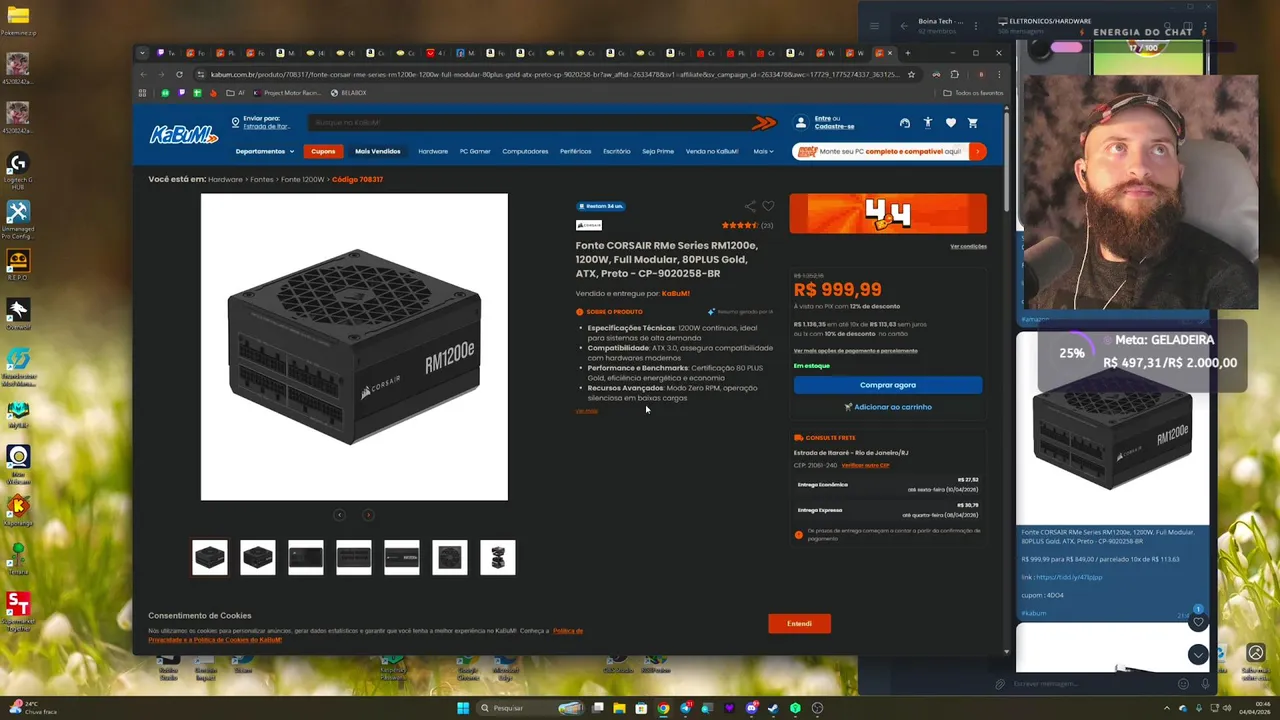Expand product description with Ver mais

pos(587,411)
